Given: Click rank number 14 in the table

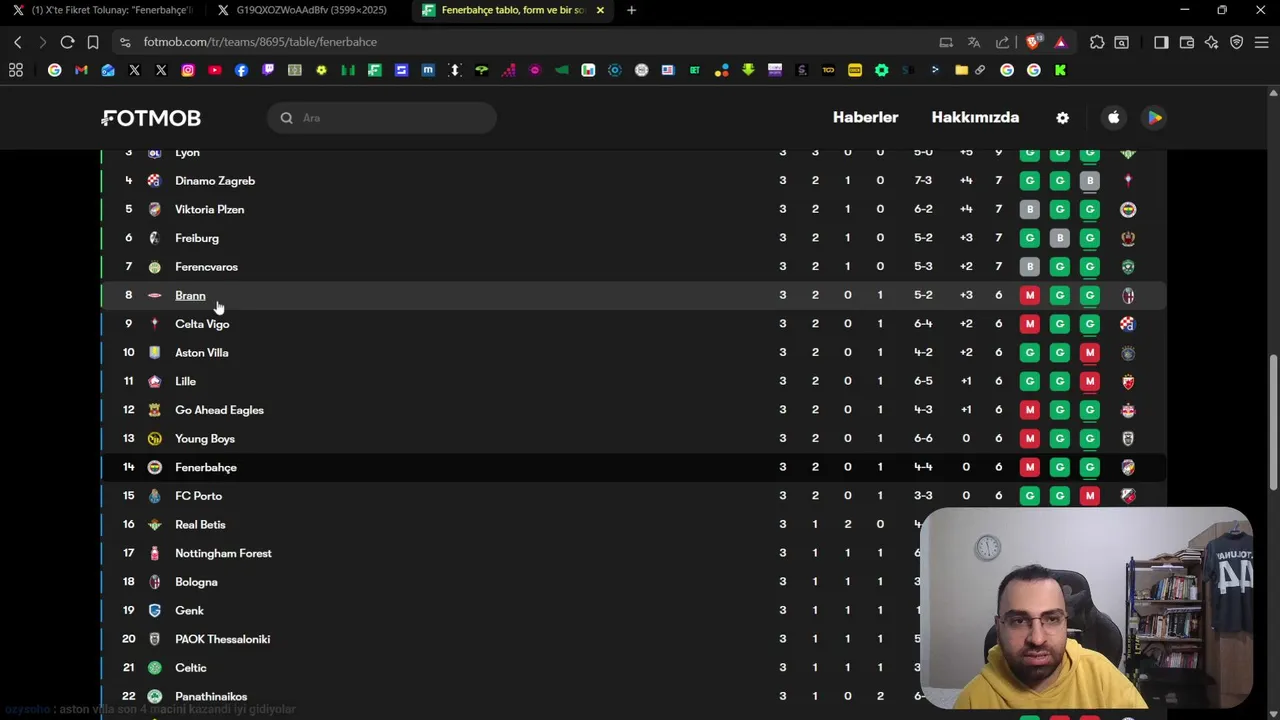Looking at the screenshot, I should pos(128,467).
